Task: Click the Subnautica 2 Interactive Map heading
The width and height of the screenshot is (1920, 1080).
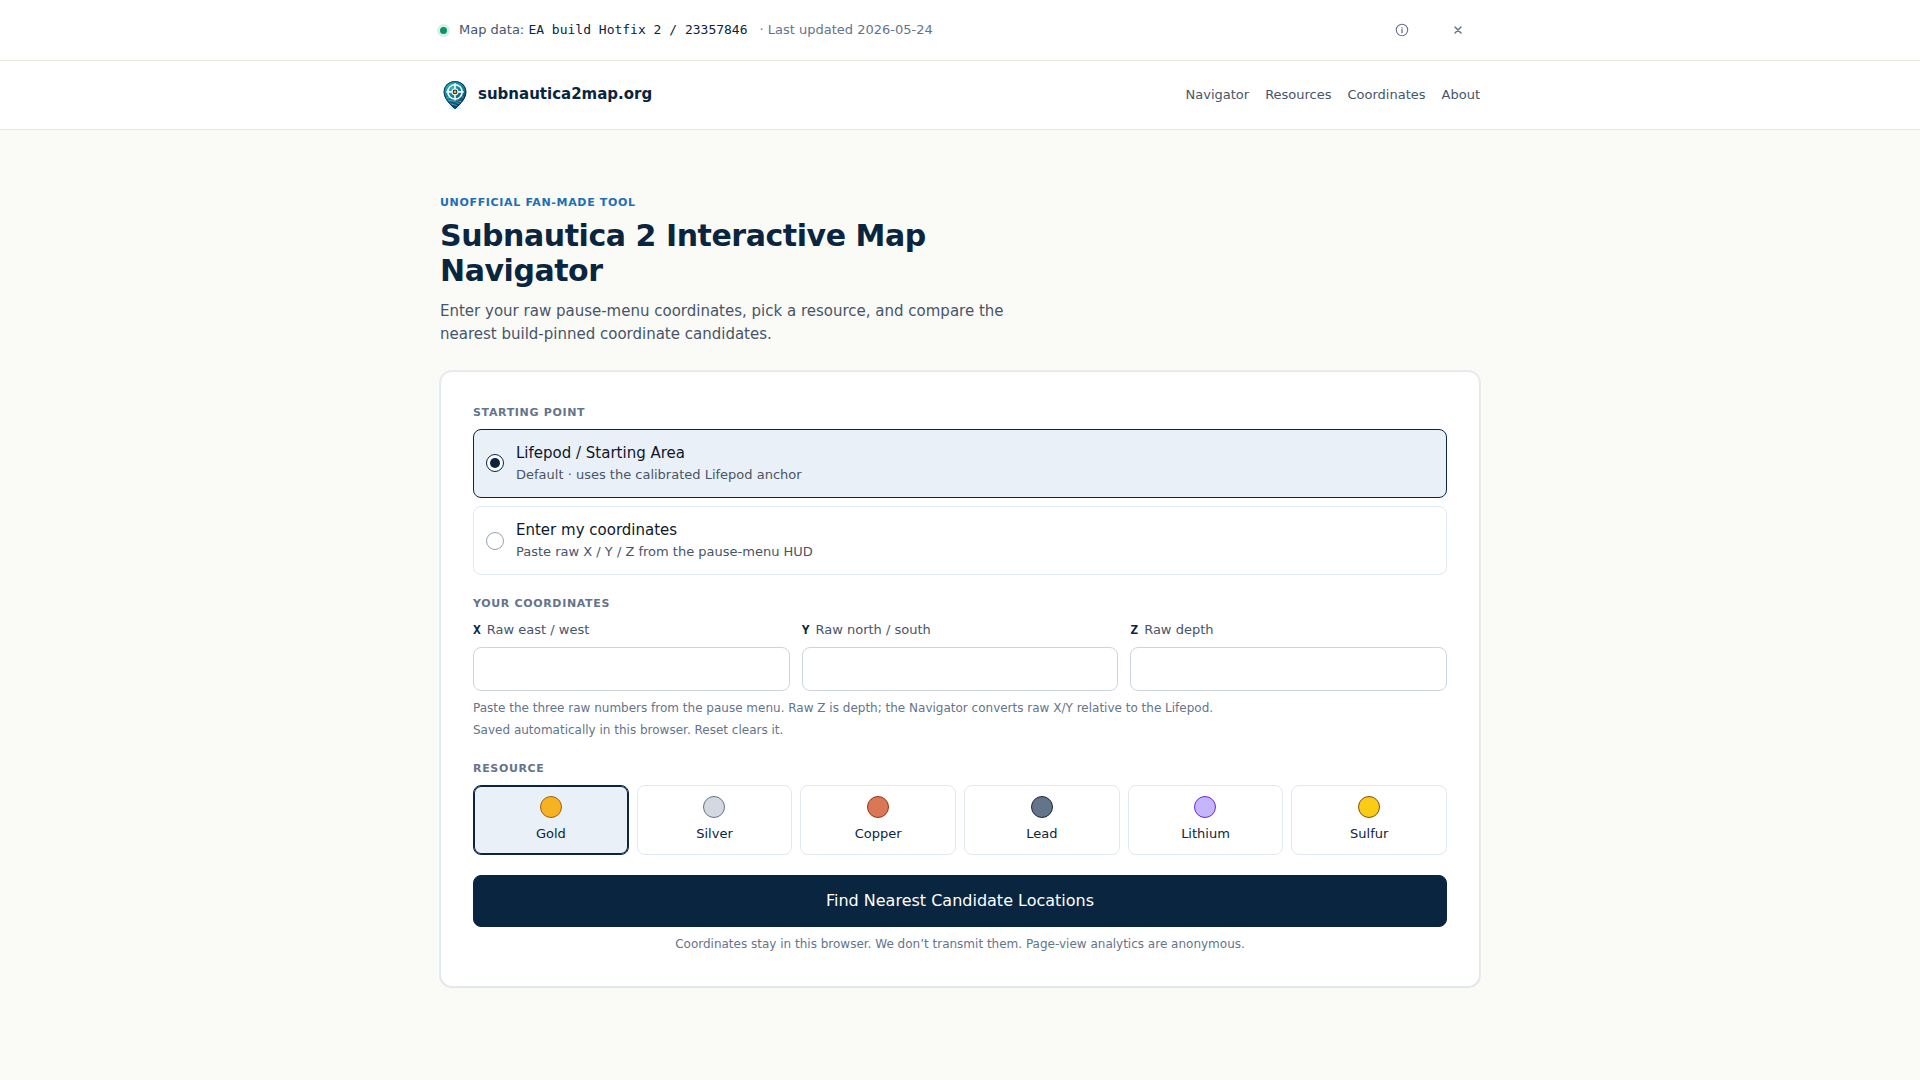Action: [x=683, y=253]
